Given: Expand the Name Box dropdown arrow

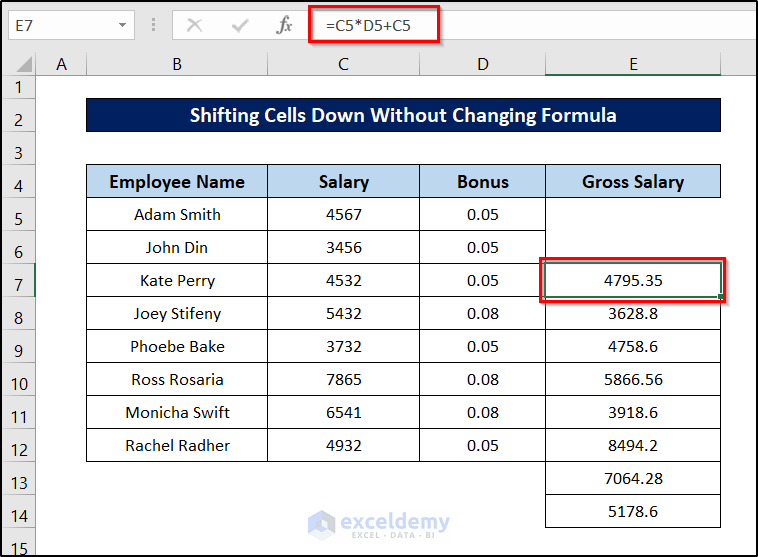Looking at the screenshot, I should click(122, 25).
